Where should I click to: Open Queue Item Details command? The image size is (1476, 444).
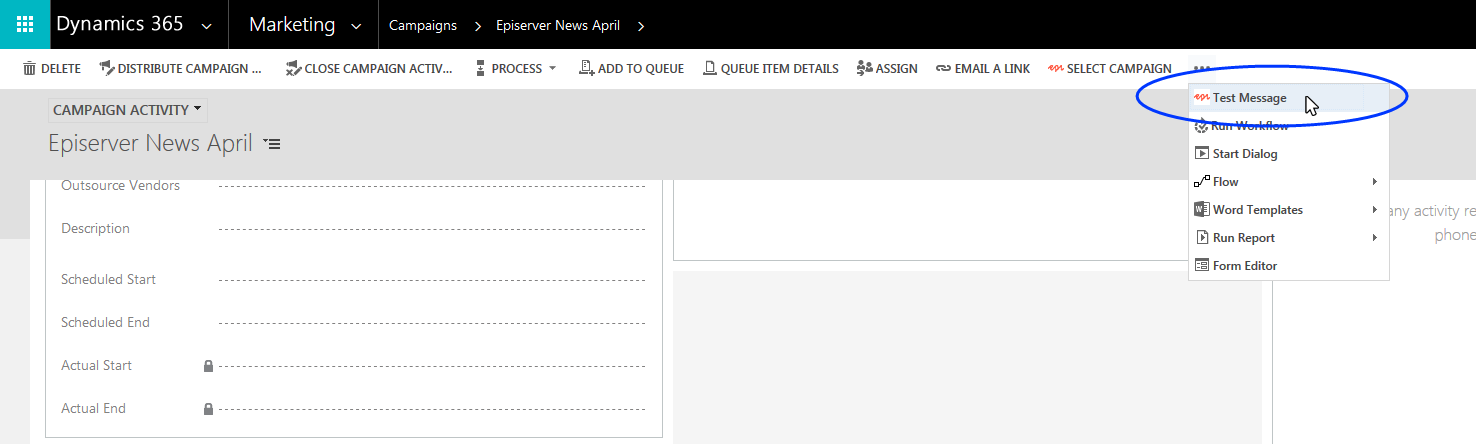click(x=710, y=69)
